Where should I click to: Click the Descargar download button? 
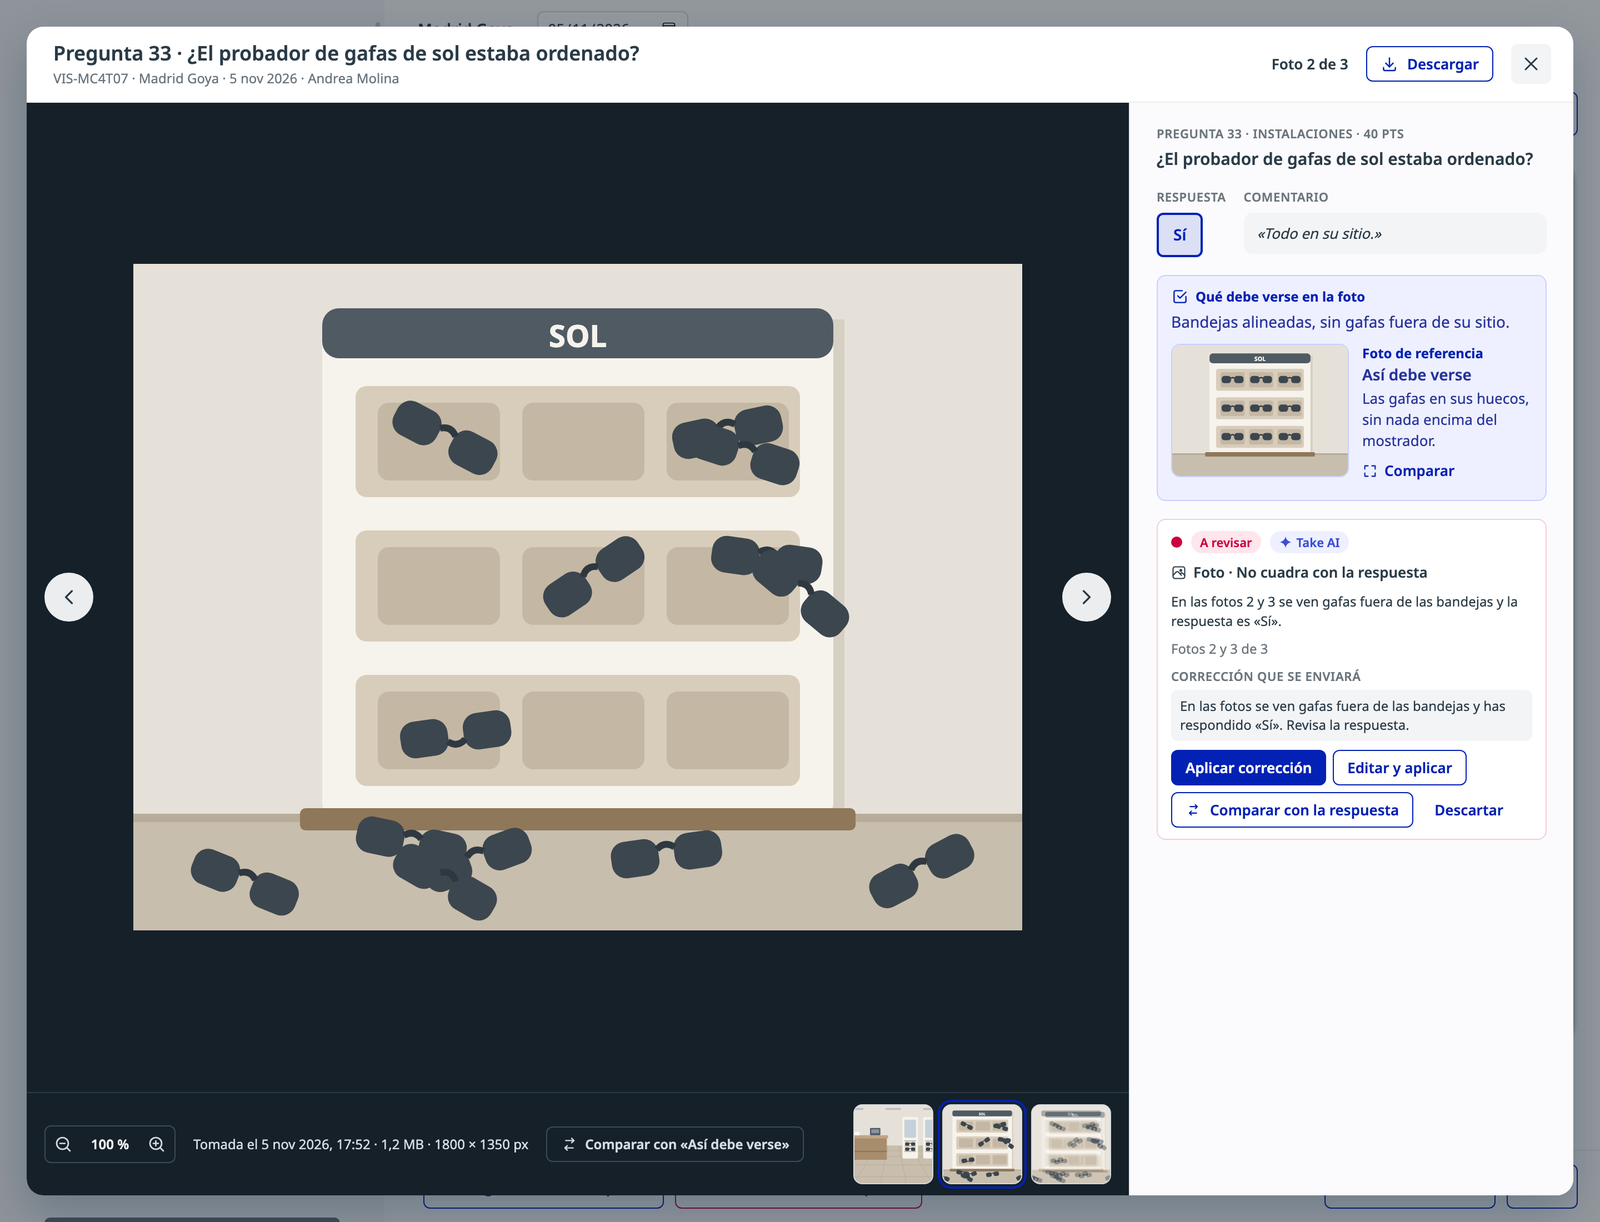(1429, 64)
